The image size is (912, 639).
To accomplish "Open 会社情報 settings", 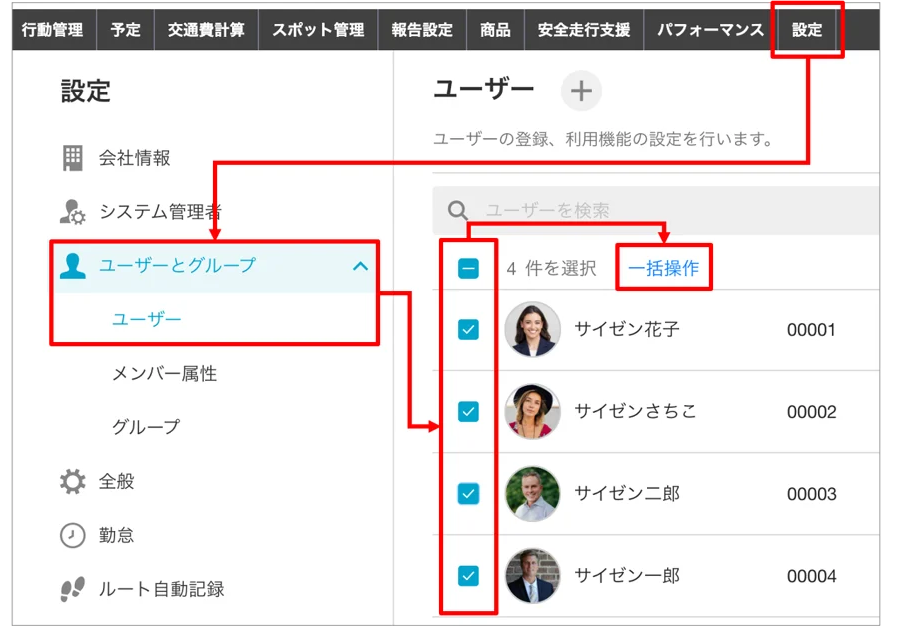I will (134, 158).
